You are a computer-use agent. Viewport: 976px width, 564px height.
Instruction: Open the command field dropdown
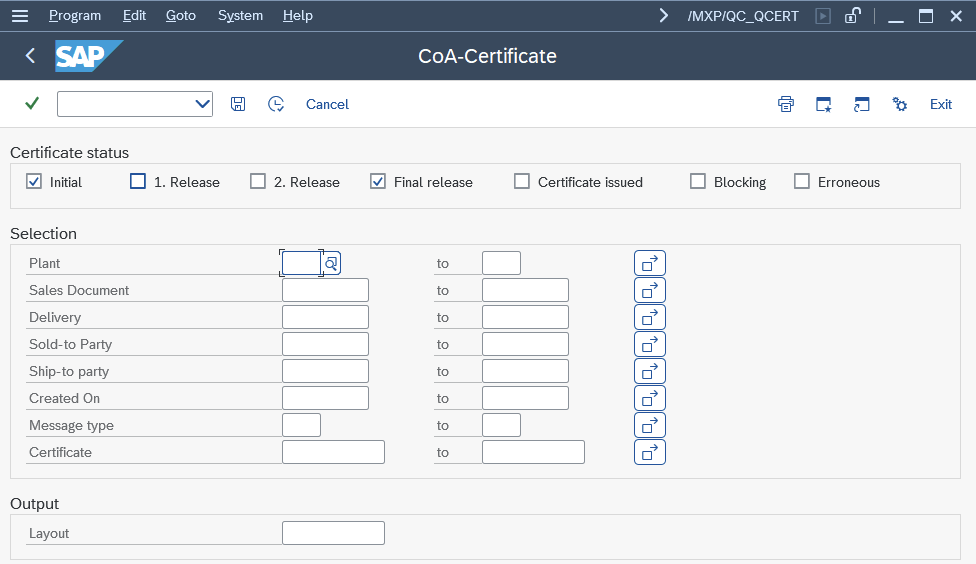click(x=202, y=104)
